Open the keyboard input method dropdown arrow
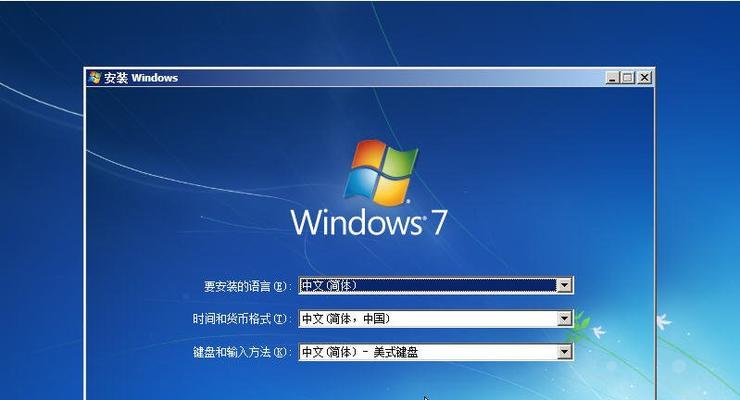The image size is (740, 400). 564,352
